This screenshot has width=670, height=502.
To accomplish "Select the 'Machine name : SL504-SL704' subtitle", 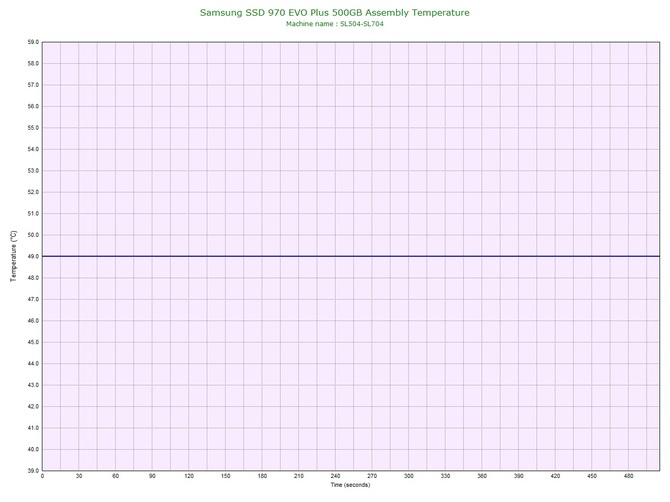I will [x=335, y=24].
